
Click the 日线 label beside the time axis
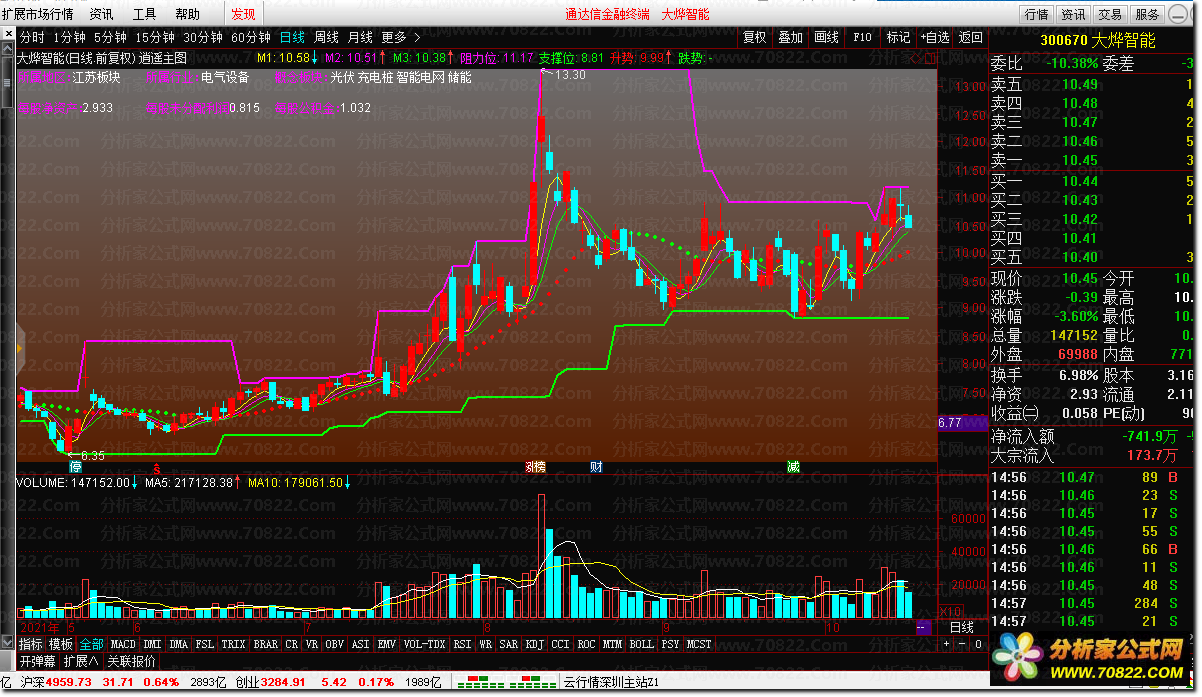point(961,627)
